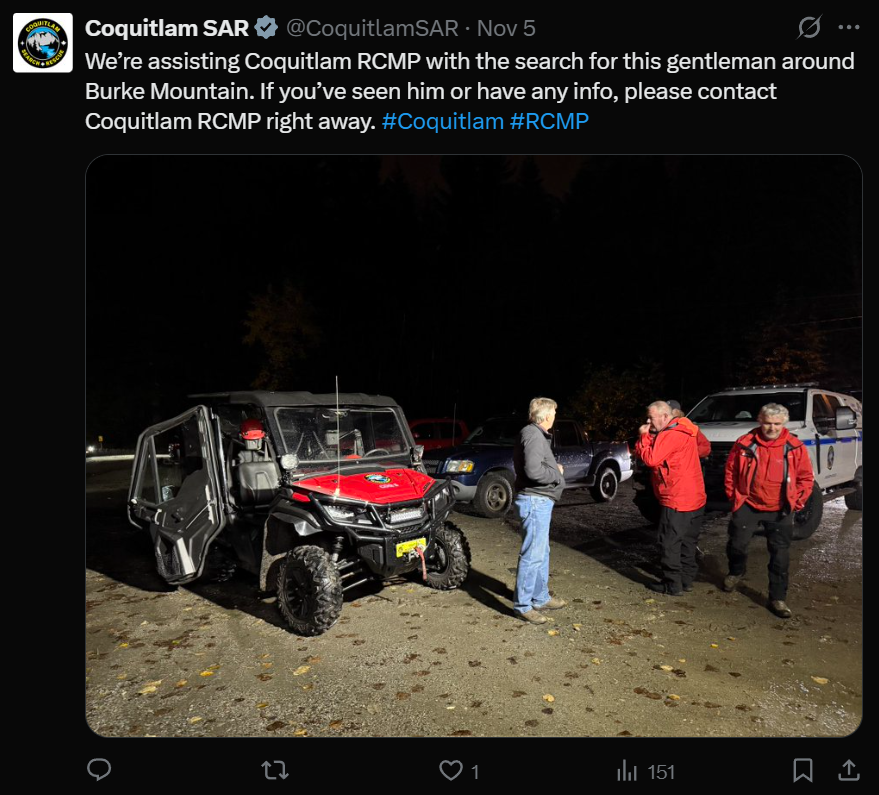Like the post with heart icon
Screen dimensions: 879x795
(x=452, y=770)
